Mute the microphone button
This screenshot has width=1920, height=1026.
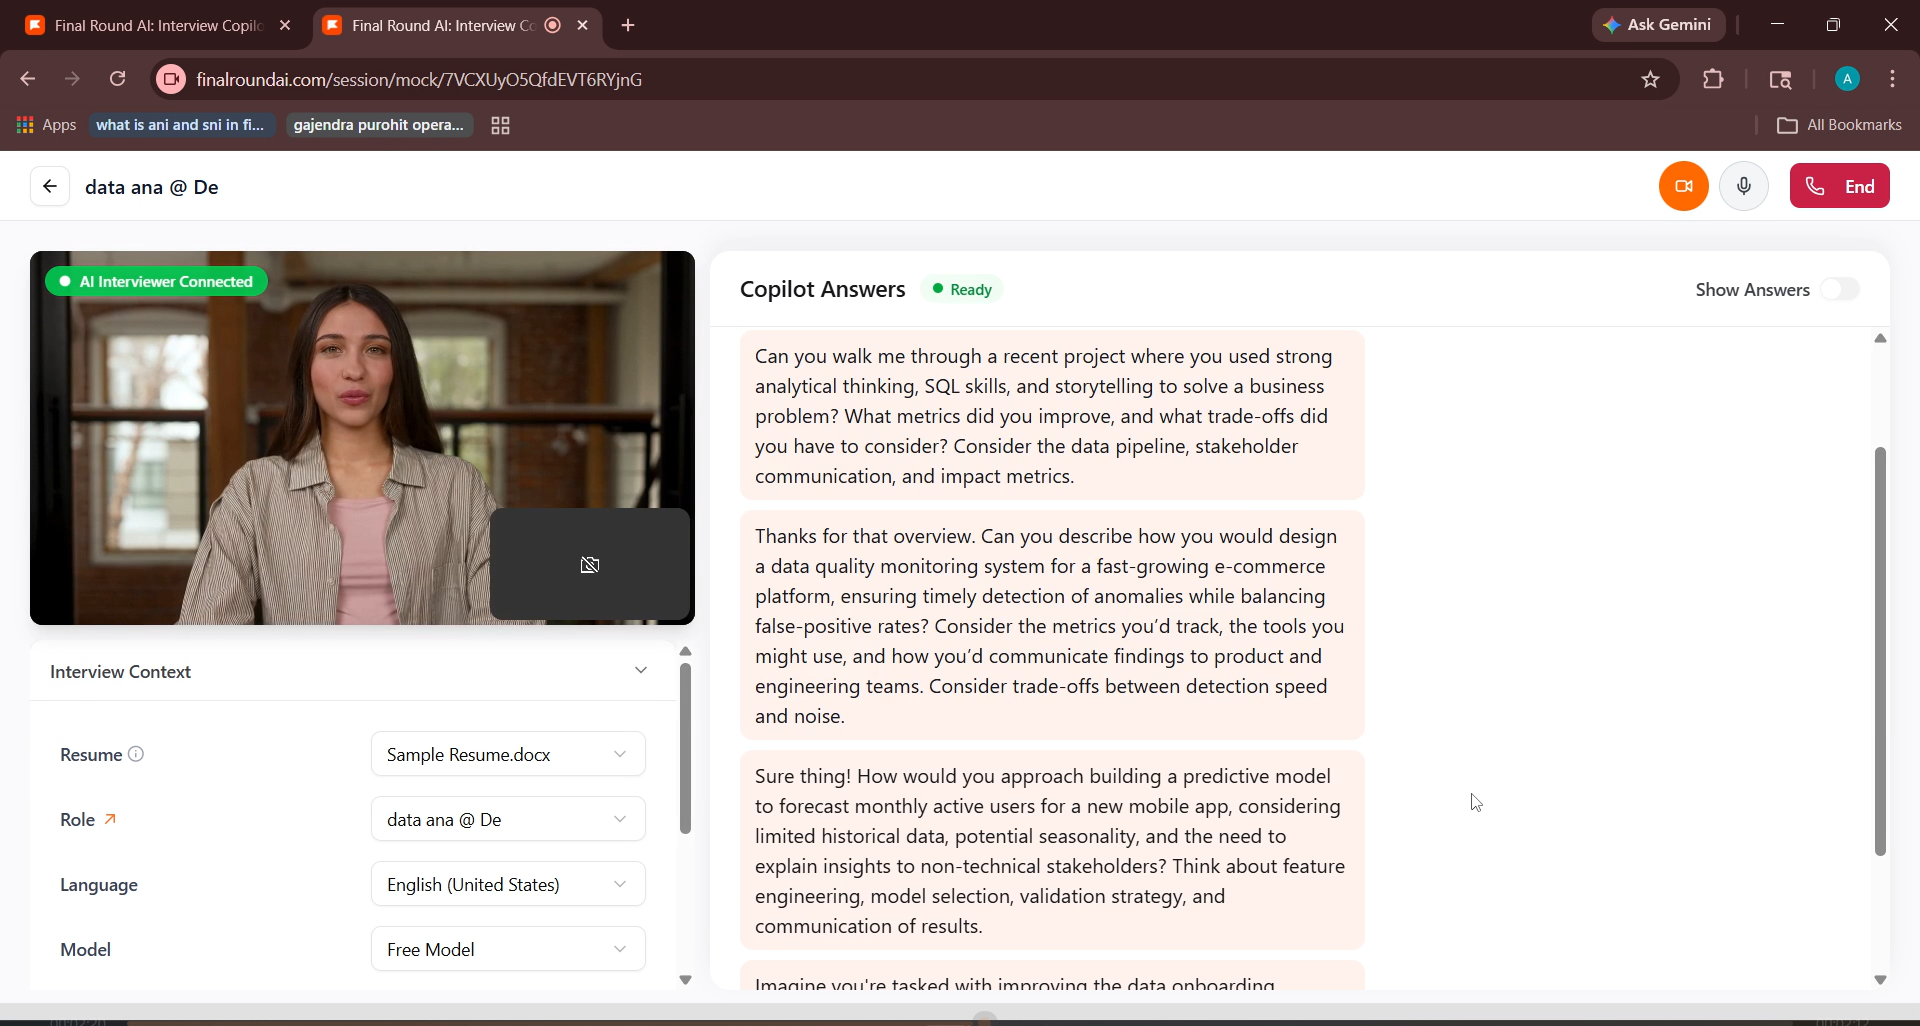tap(1744, 186)
